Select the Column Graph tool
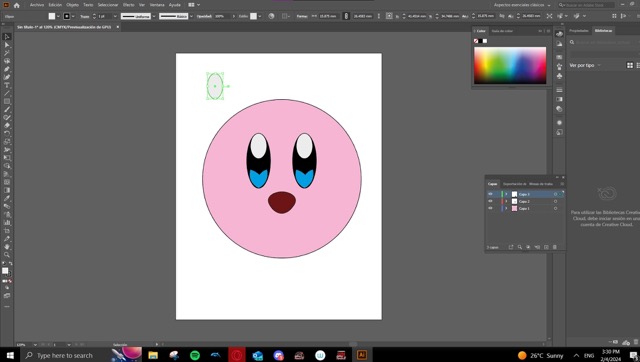 click(7, 223)
